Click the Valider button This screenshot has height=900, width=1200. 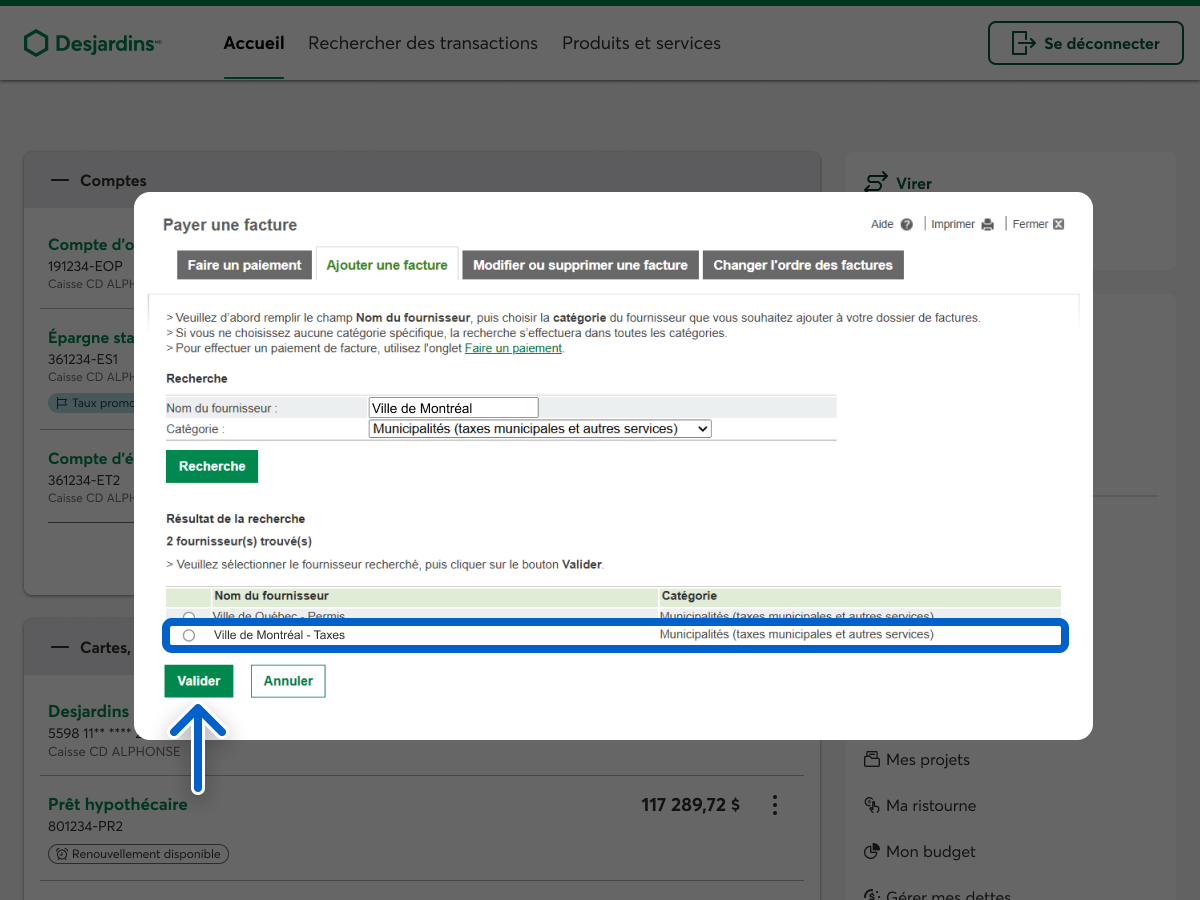pyautogui.click(x=199, y=681)
